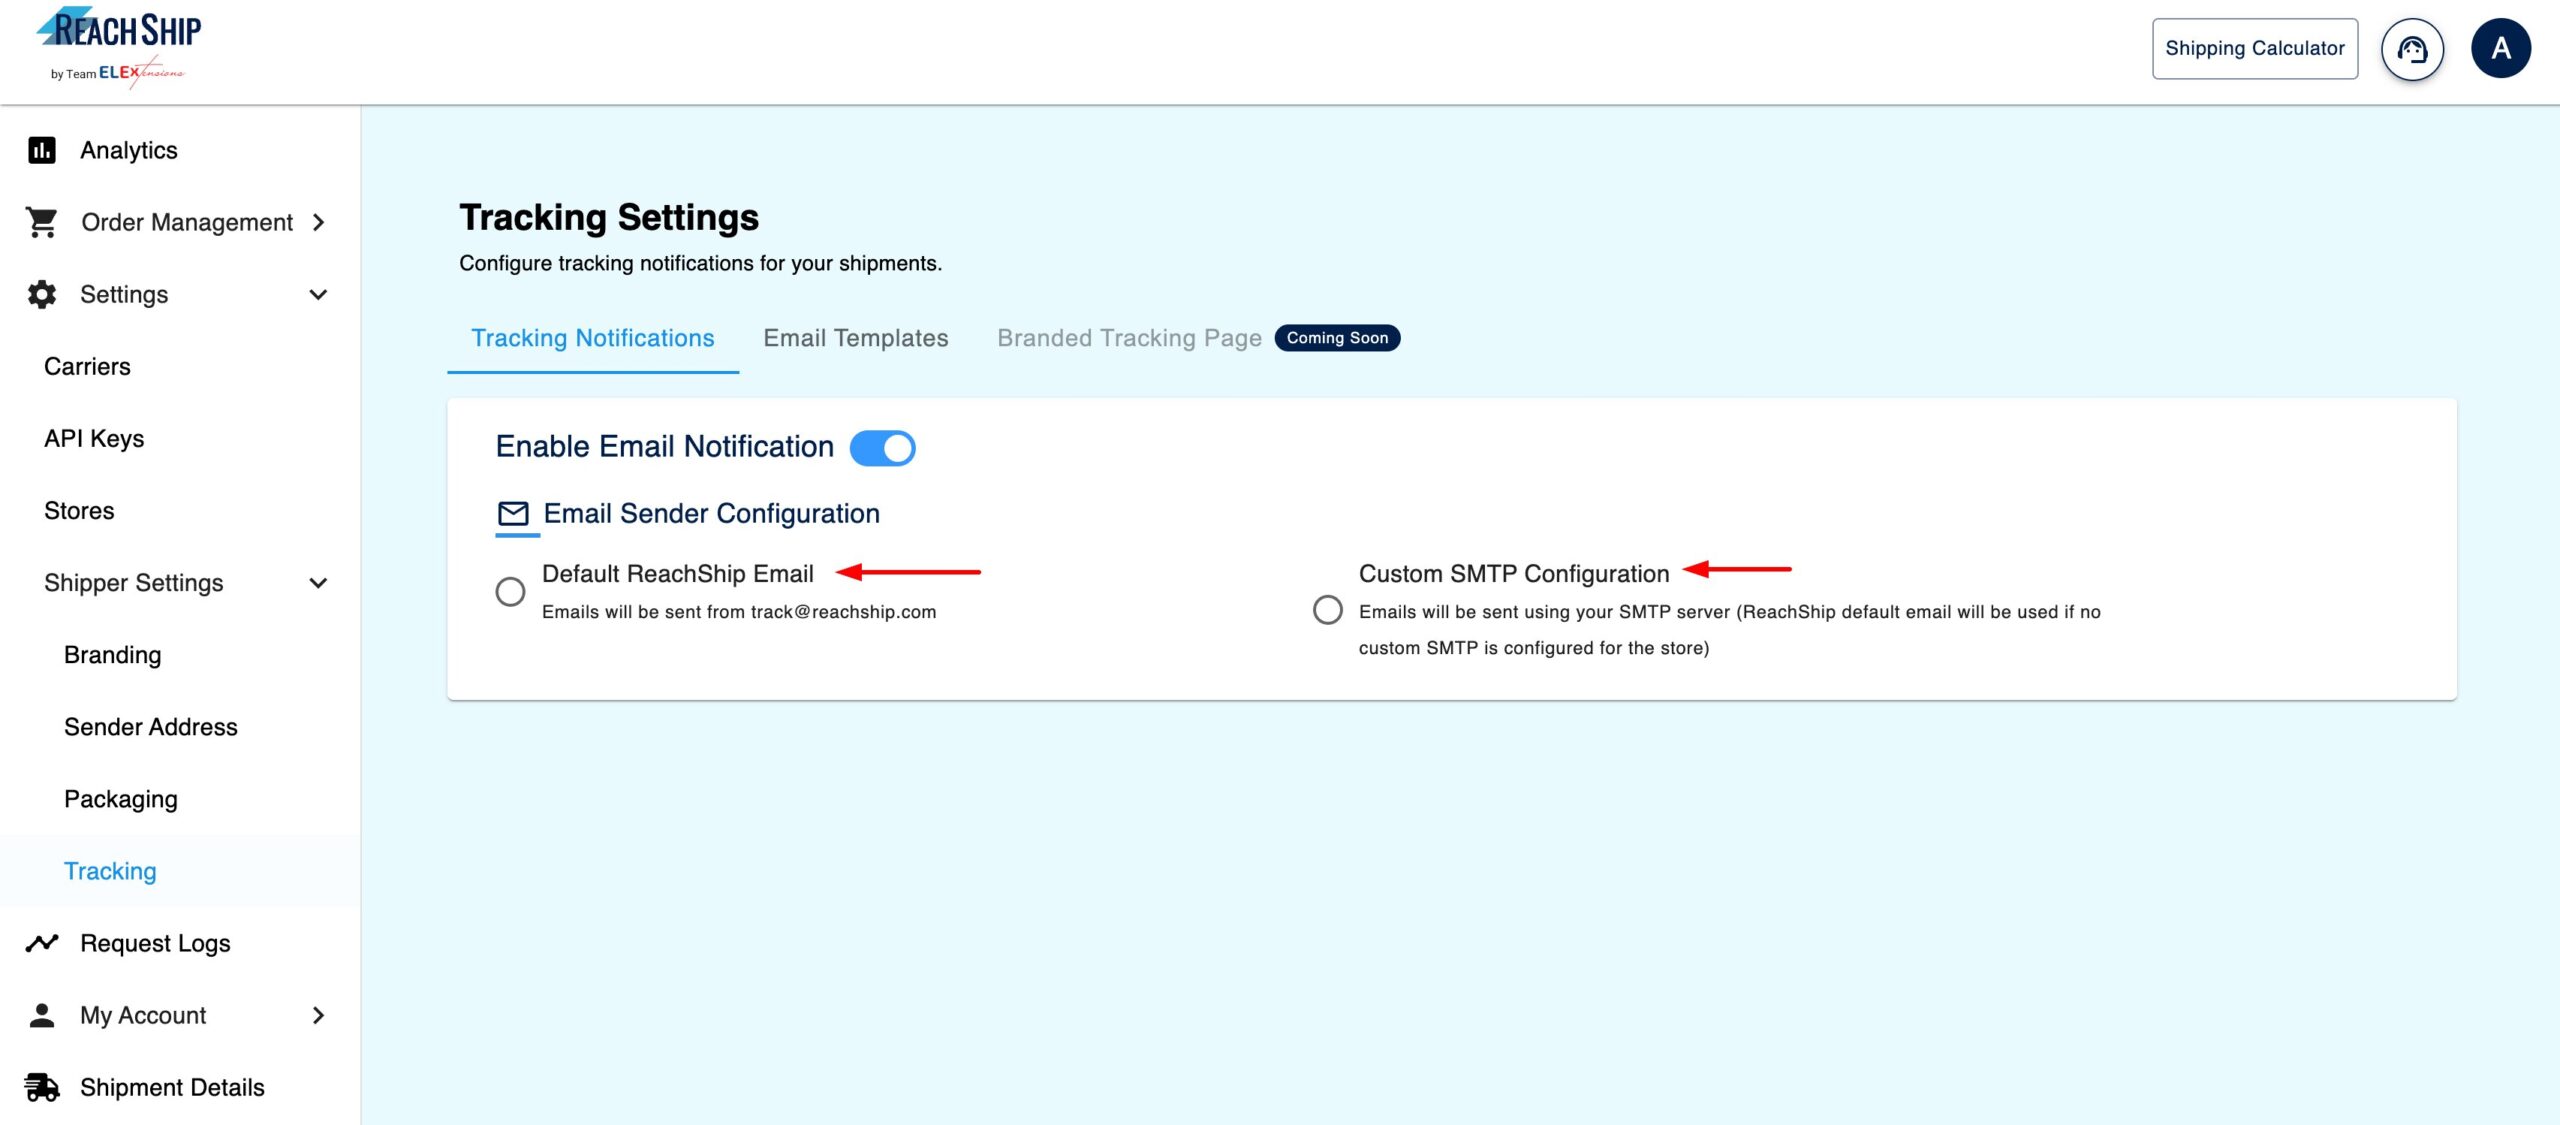Click the envelope icon beside Email Sender Configuration

pos(513,514)
